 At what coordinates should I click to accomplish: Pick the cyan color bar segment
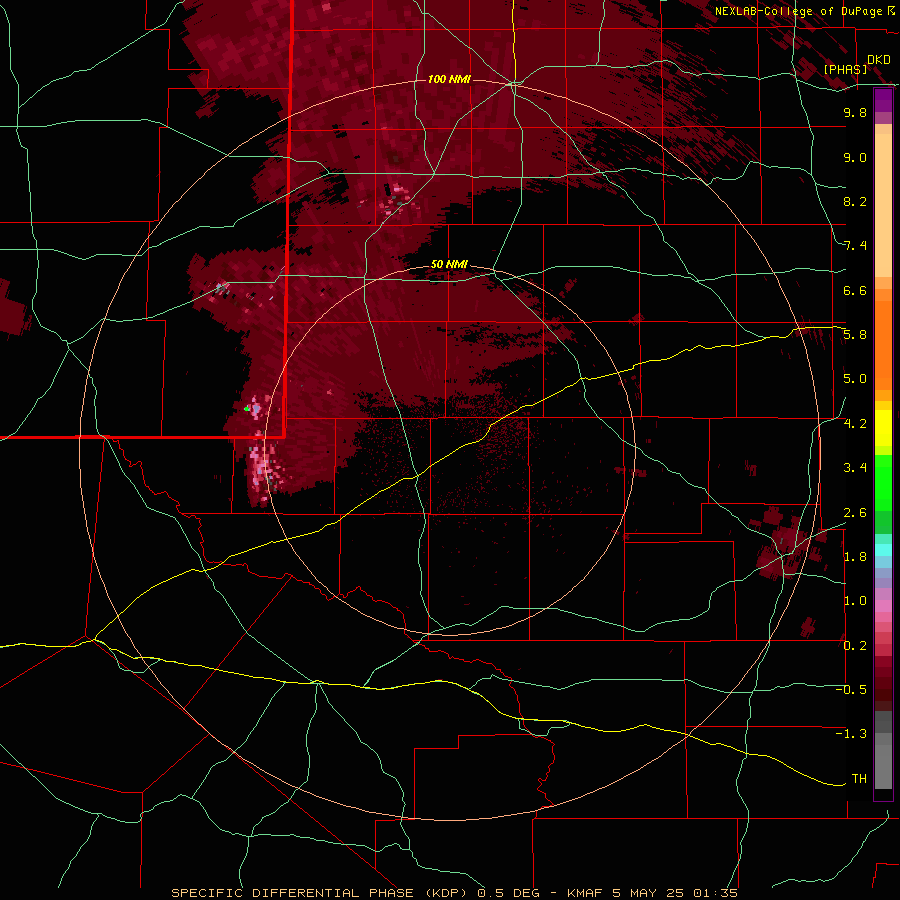point(883,550)
